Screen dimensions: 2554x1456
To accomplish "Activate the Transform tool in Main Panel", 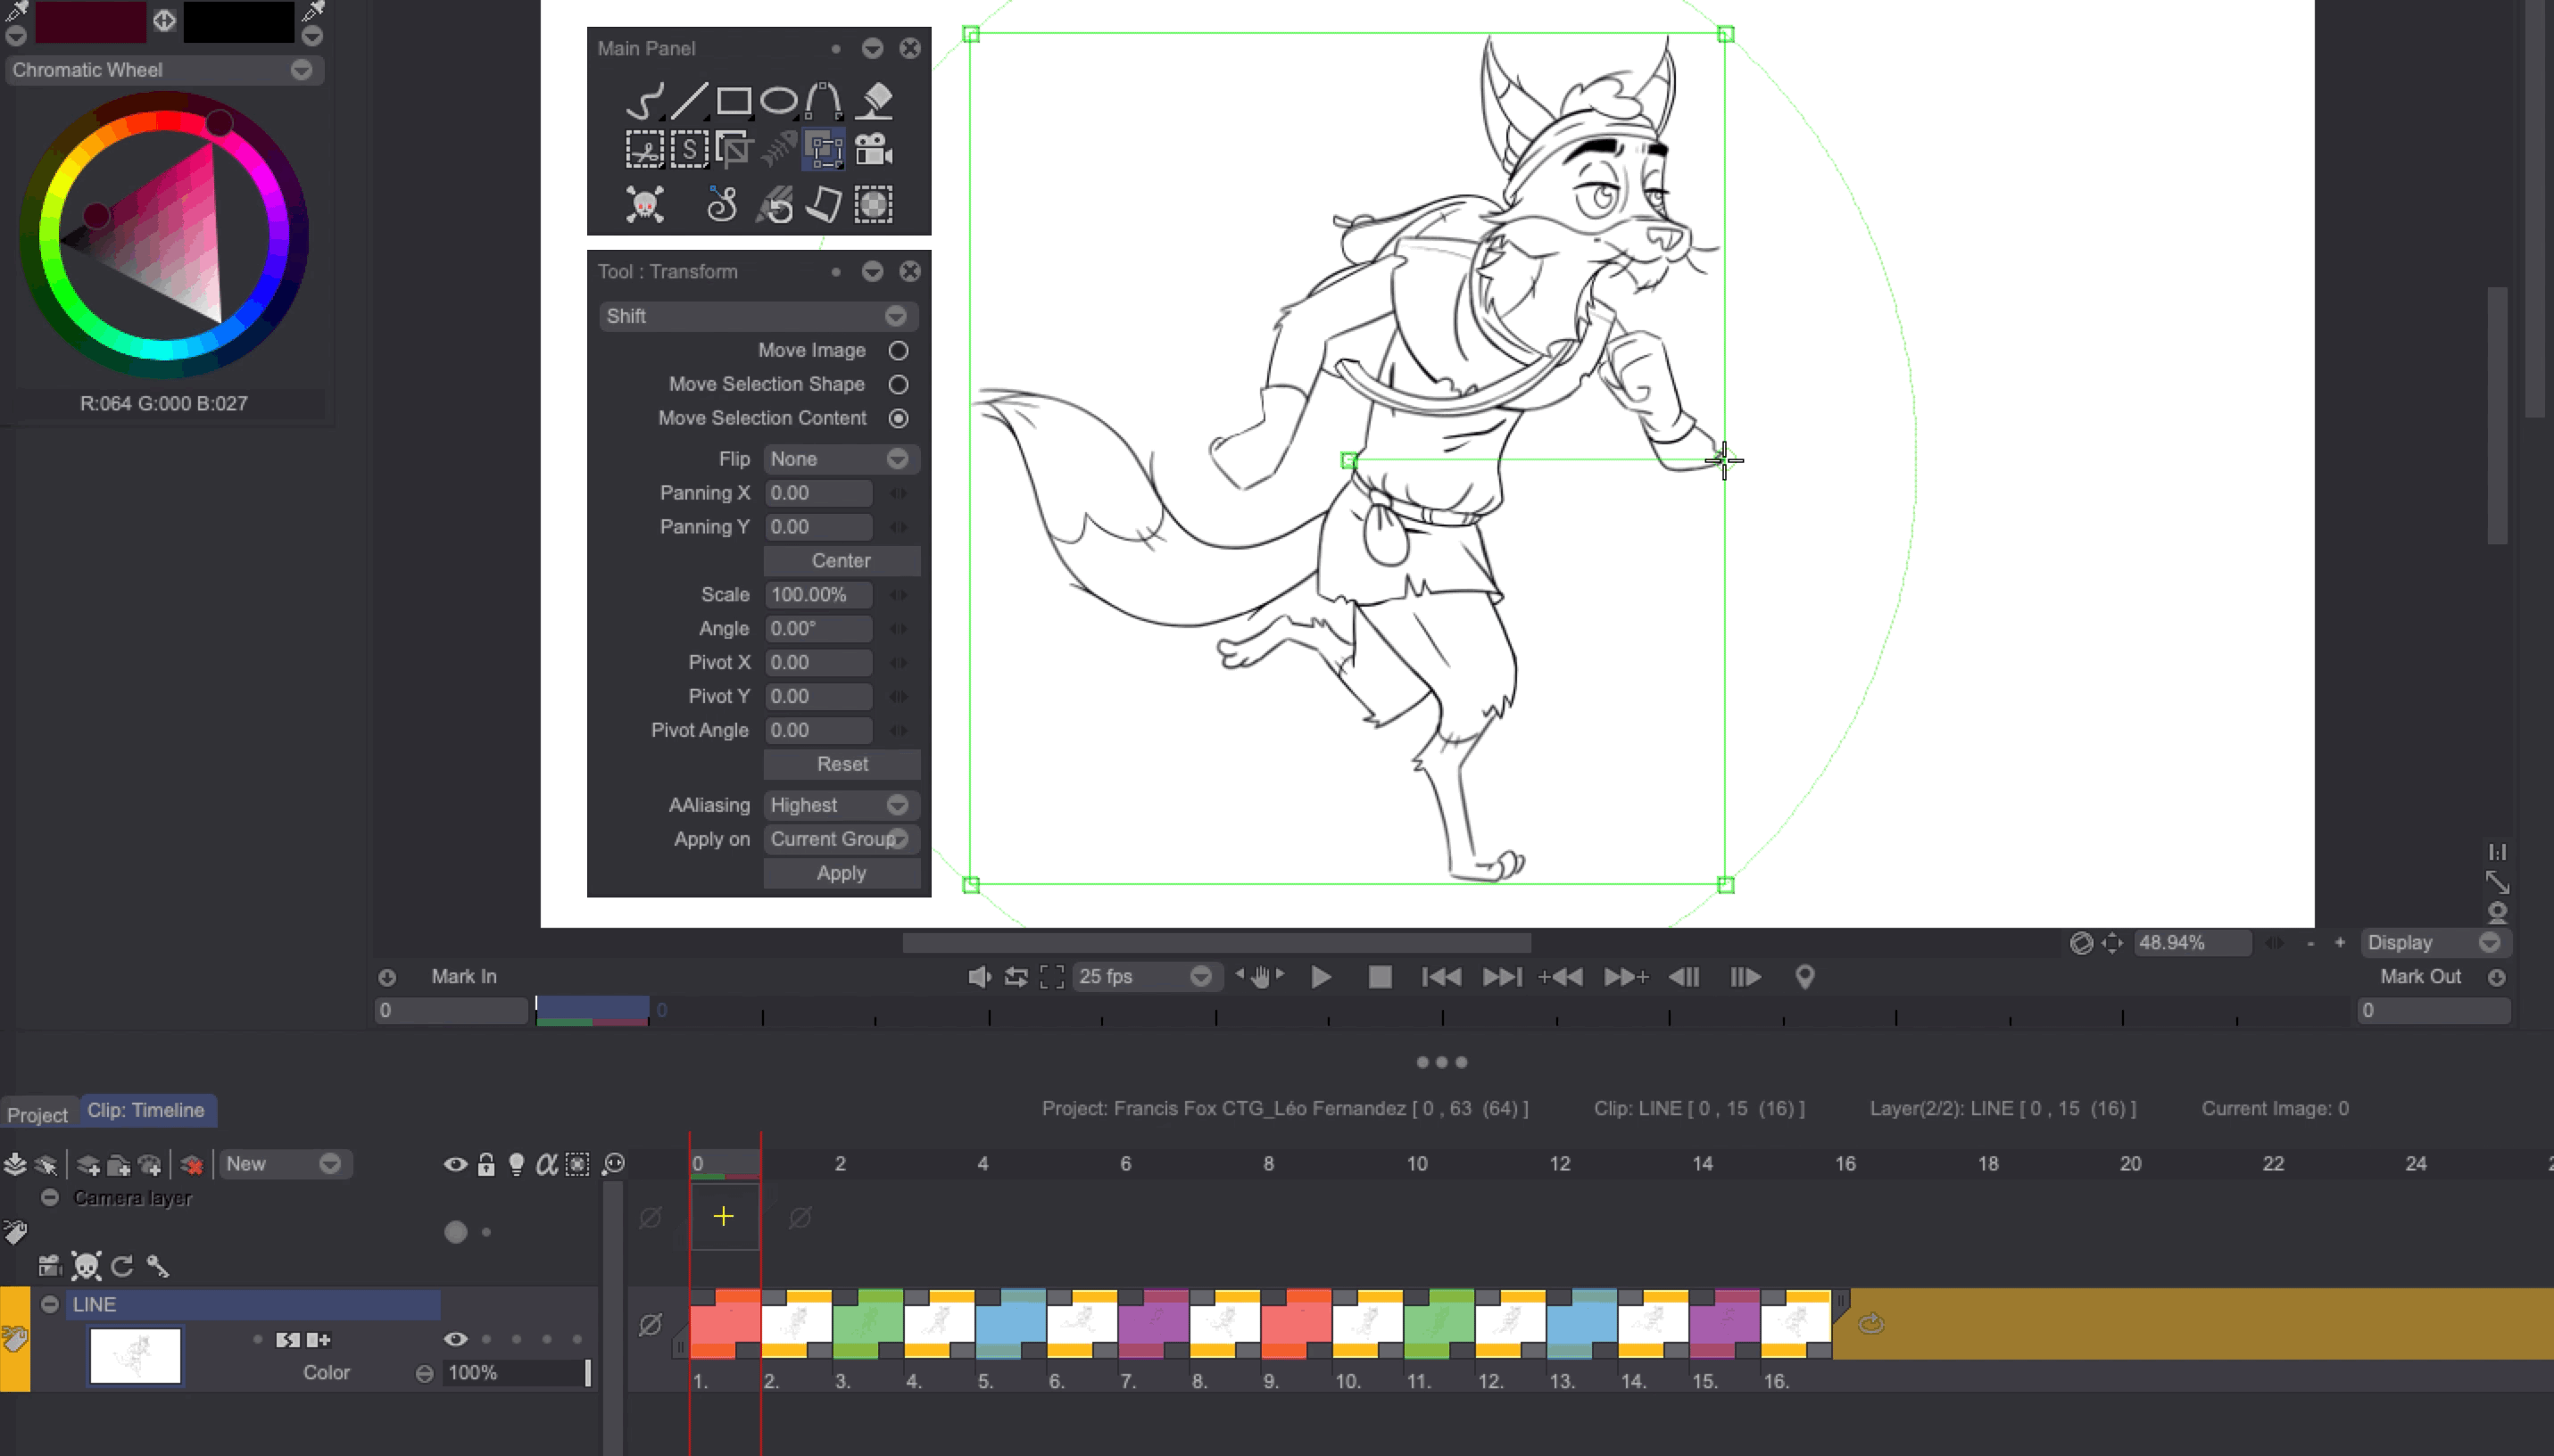I will tap(821, 148).
